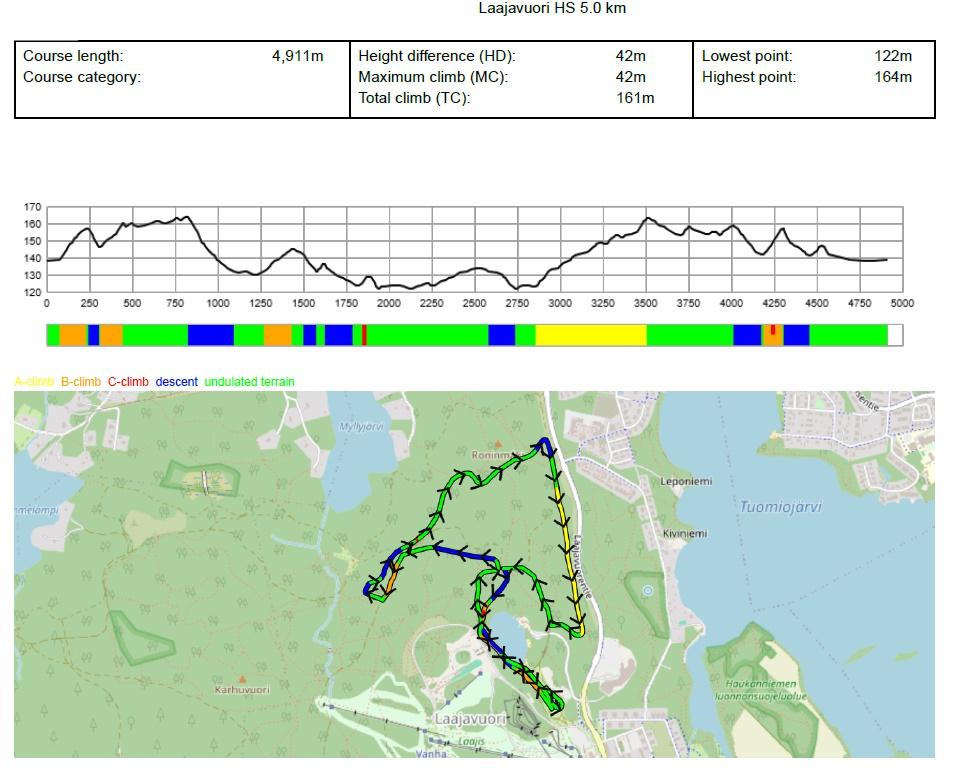Click the descent legend label
955x770 pixels.
pyautogui.click(x=177, y=382)
